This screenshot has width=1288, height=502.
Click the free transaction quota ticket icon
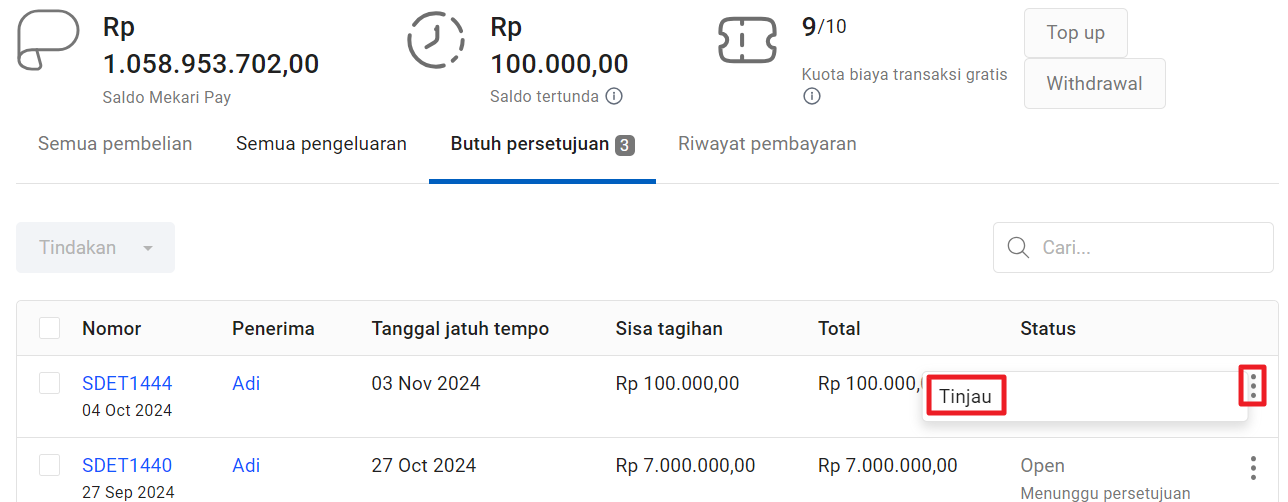[x=747, y=40]
